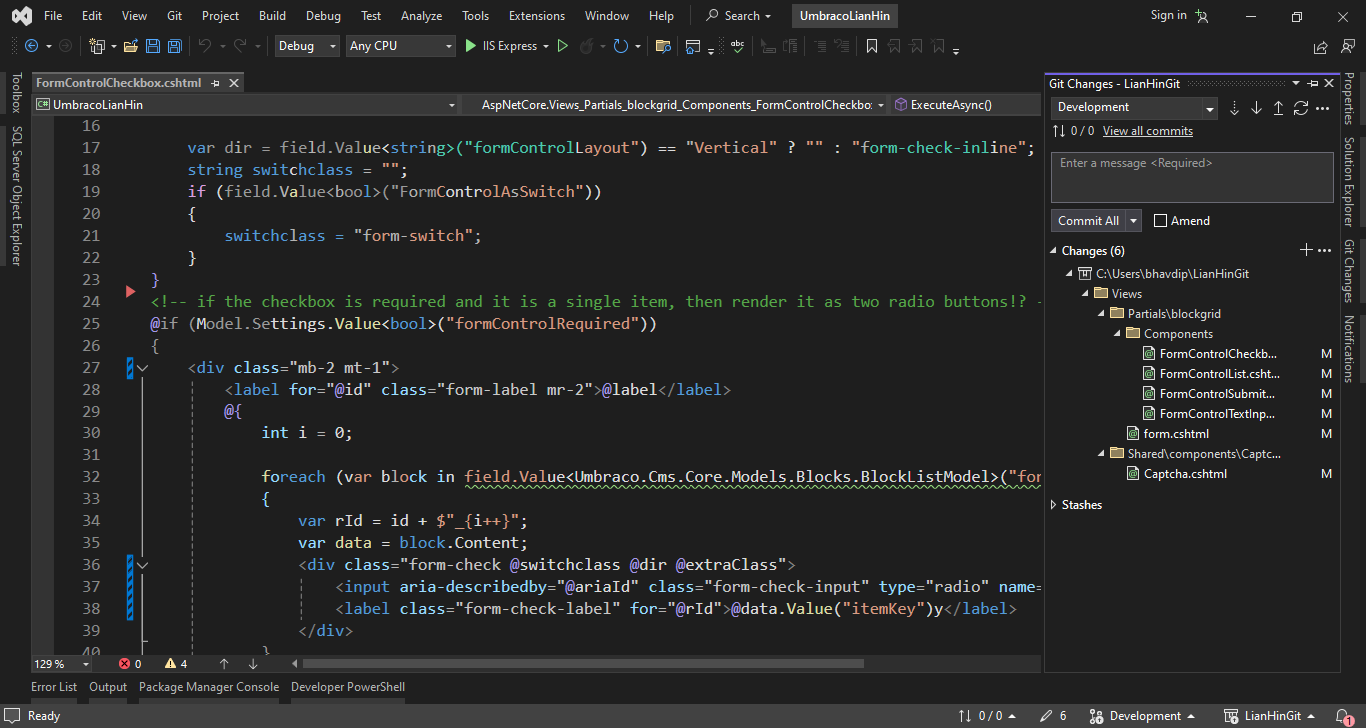Open the Extensions menu
This screenshot has height=728, width=1366.
click(535, 16)
